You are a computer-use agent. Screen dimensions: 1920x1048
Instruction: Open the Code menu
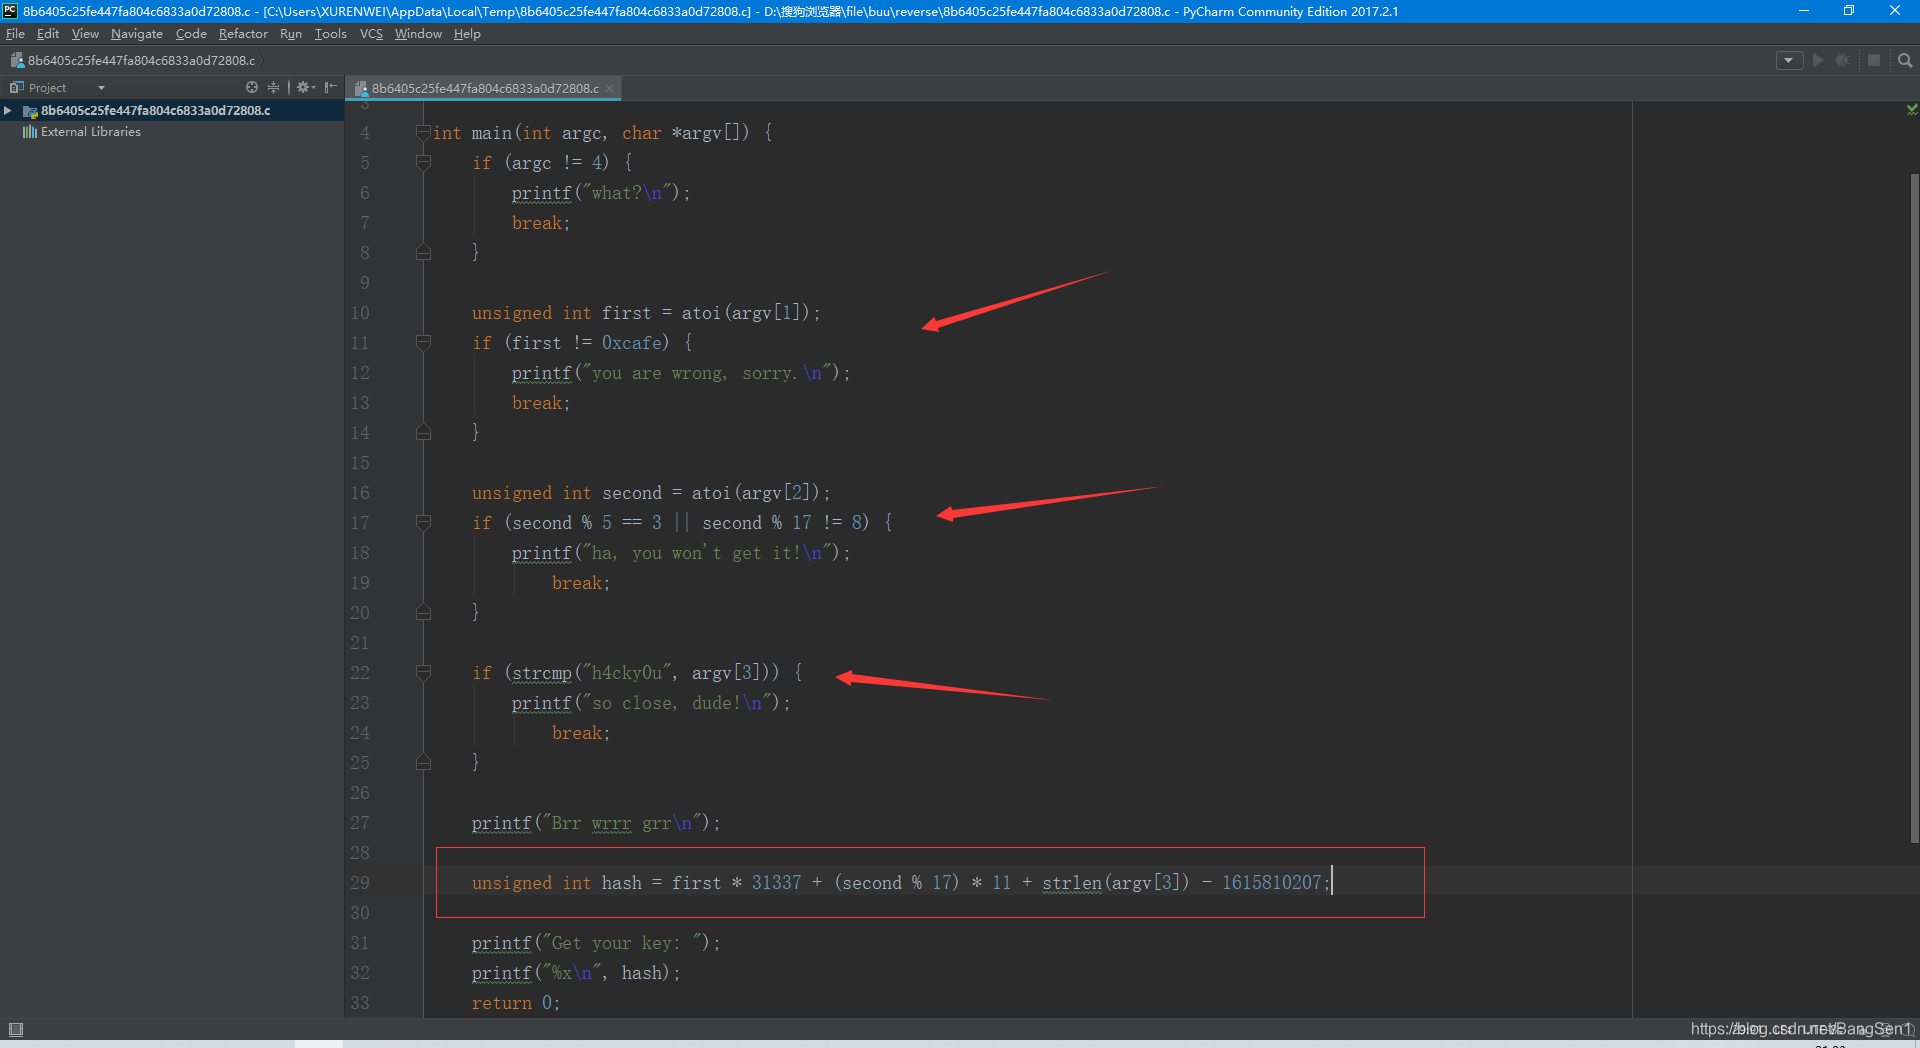click(191, 34)
